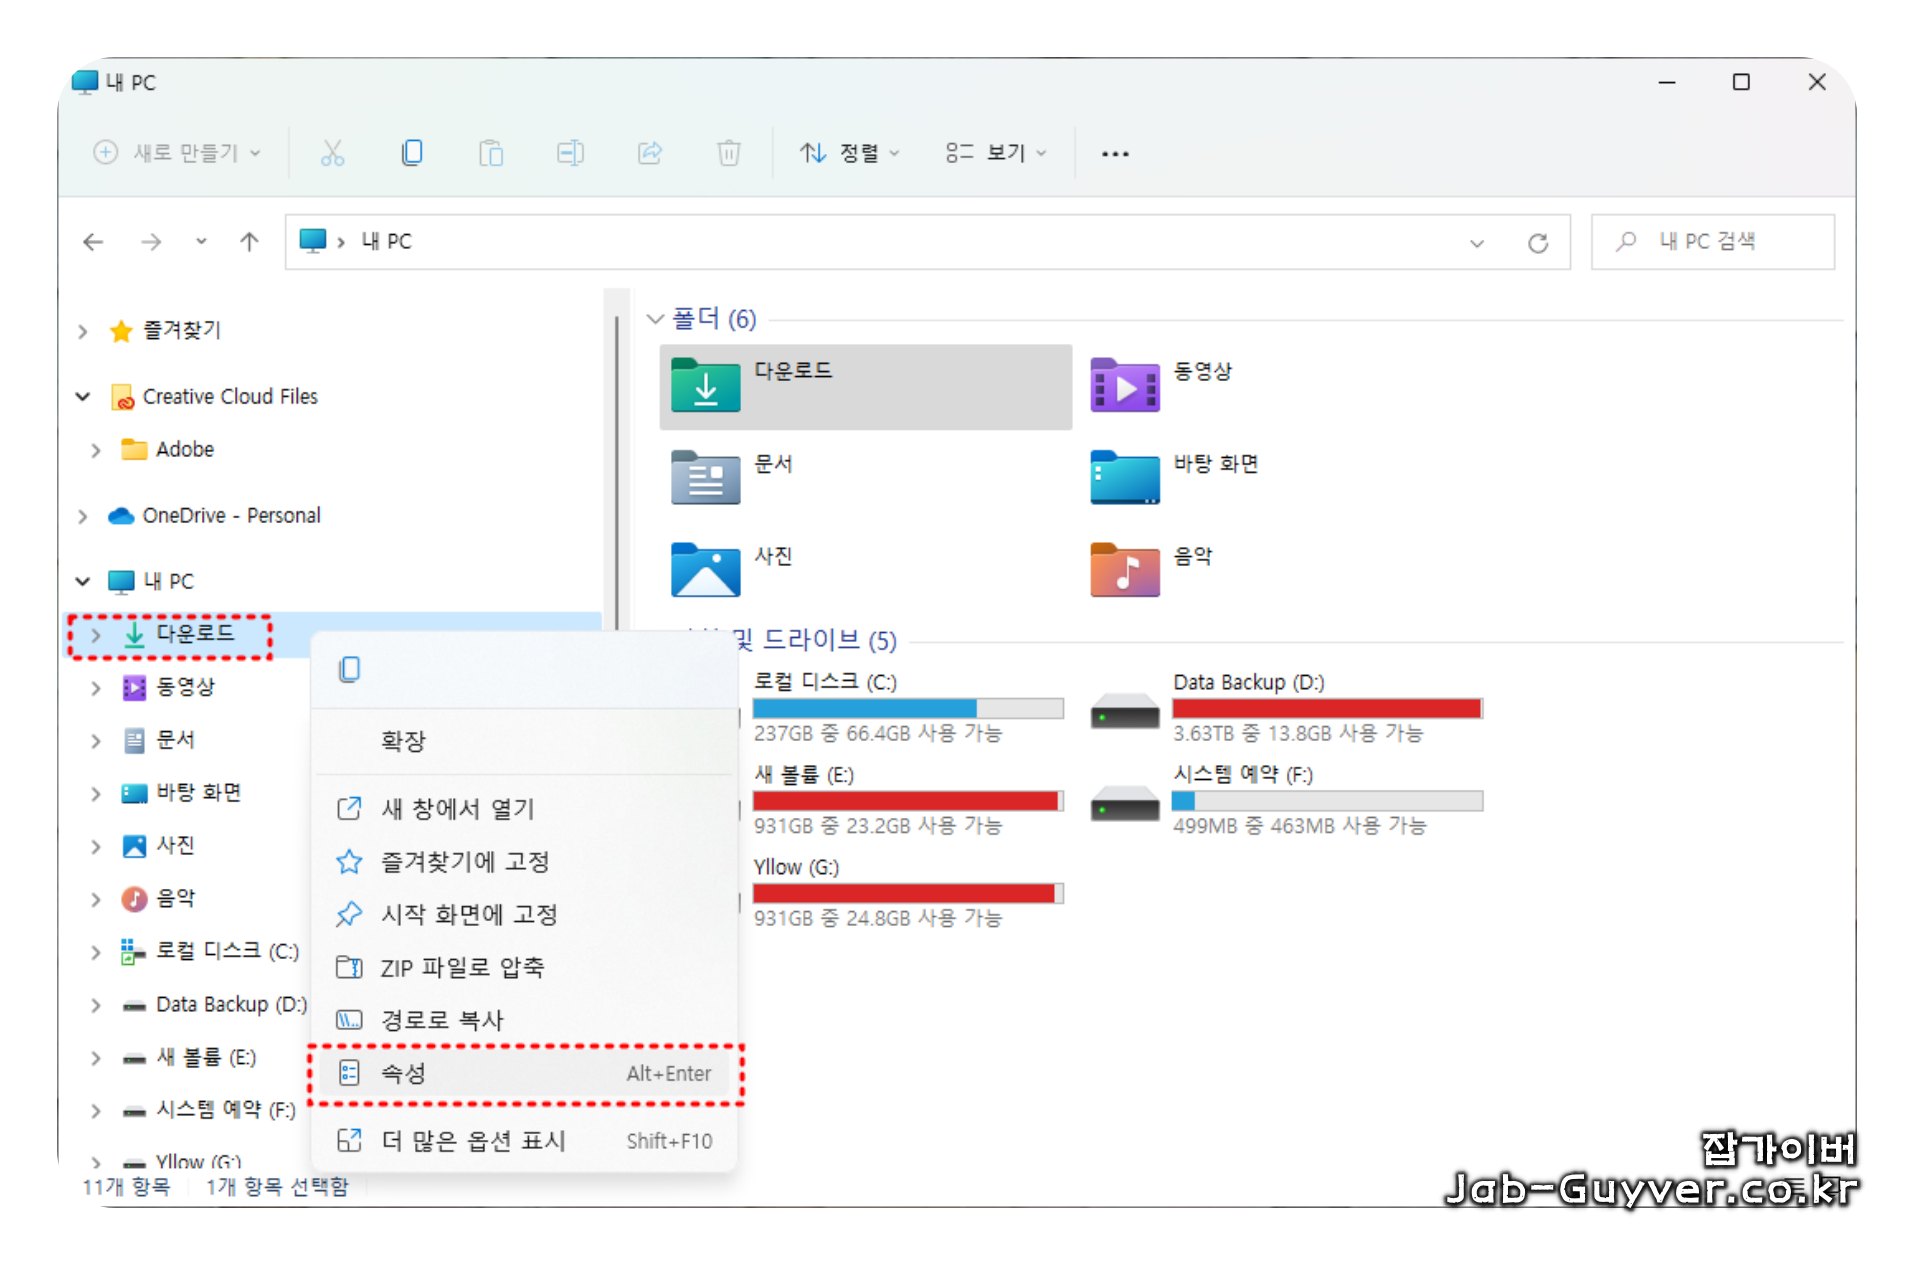The width and height of the screenshot is (1914, 1265).
Task: Expand the 즐겨찾기 tree node
Action: [83, 331]
